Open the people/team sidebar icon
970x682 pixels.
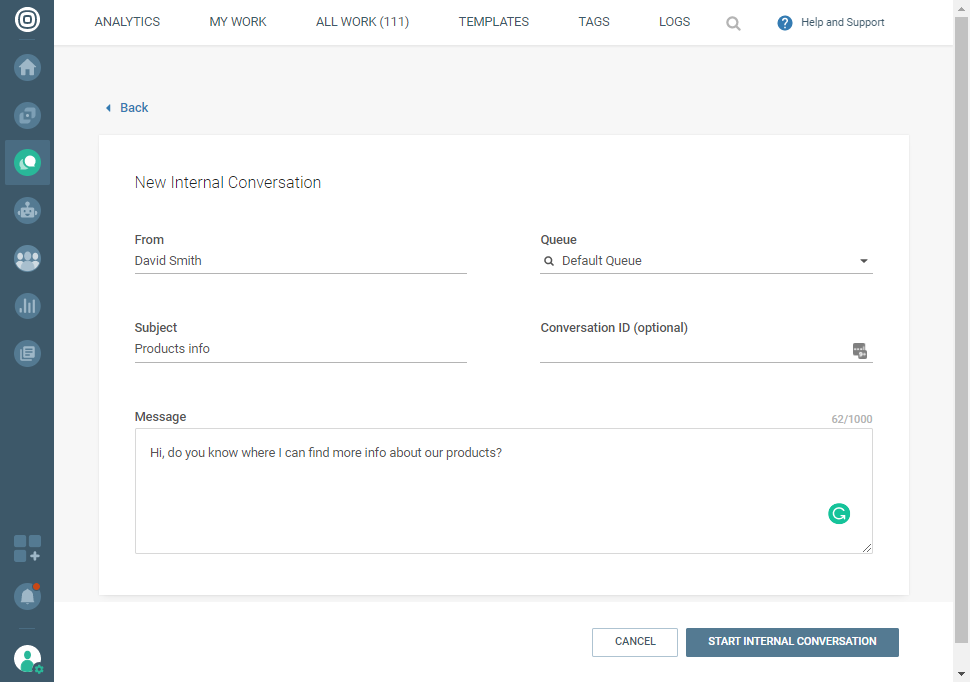pos(27,259)
